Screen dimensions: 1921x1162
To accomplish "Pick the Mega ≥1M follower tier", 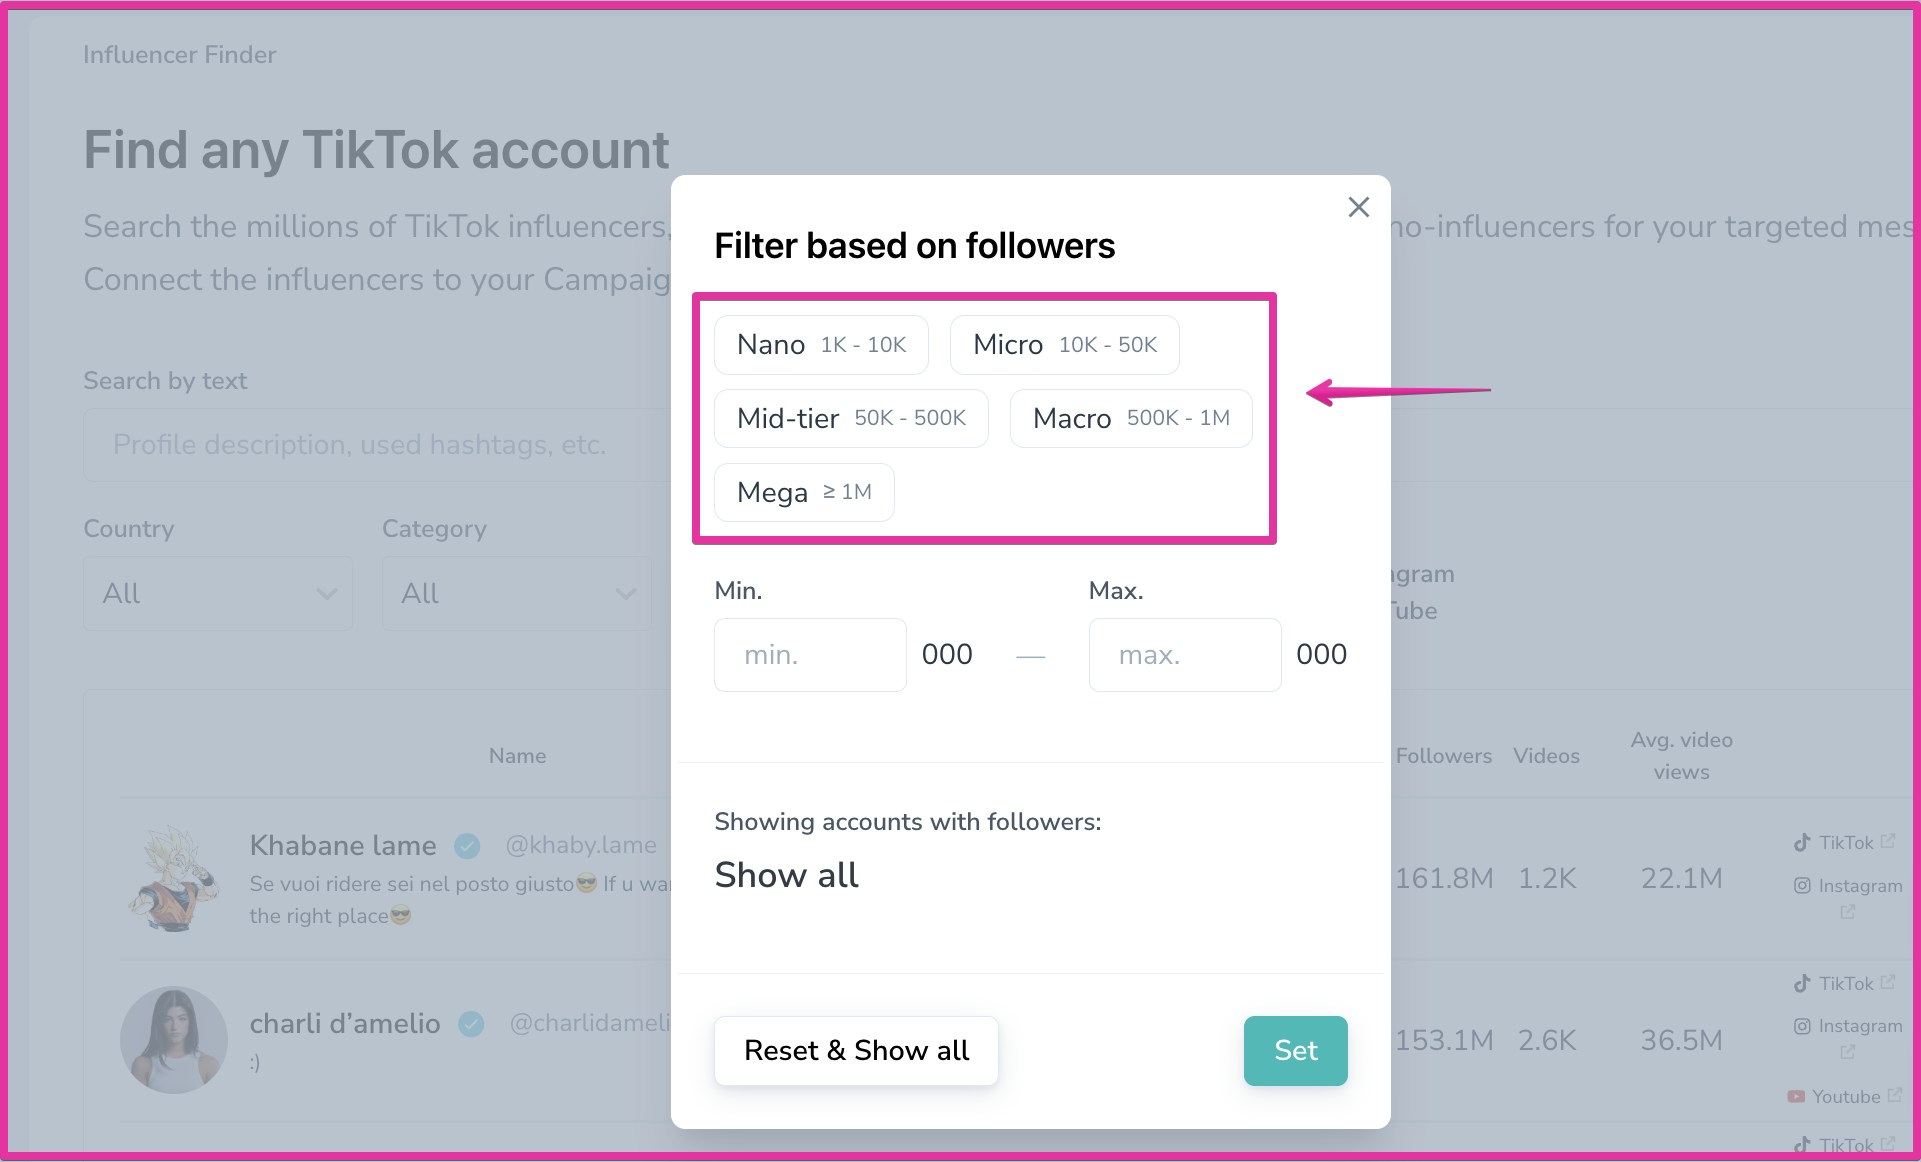I will click(x=804, y=492).
